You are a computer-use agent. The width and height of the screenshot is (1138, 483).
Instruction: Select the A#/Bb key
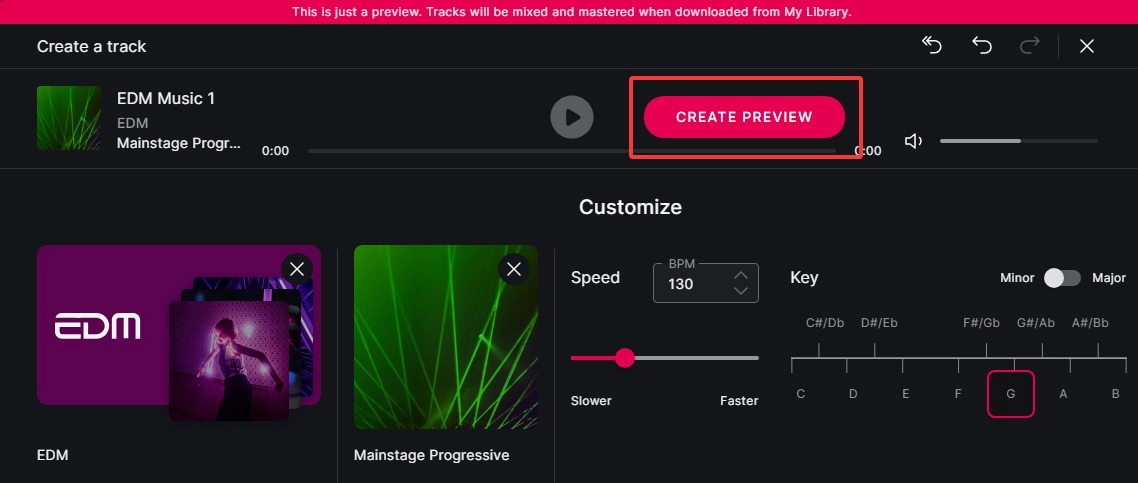[x=1090, y=323]
